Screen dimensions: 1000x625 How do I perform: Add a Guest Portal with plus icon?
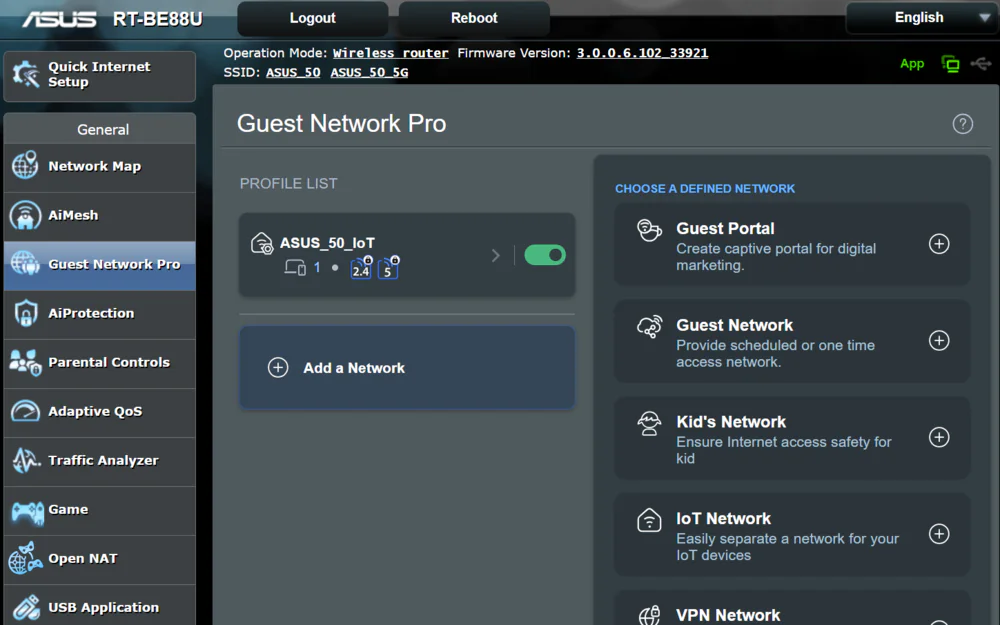pos(939,244)
